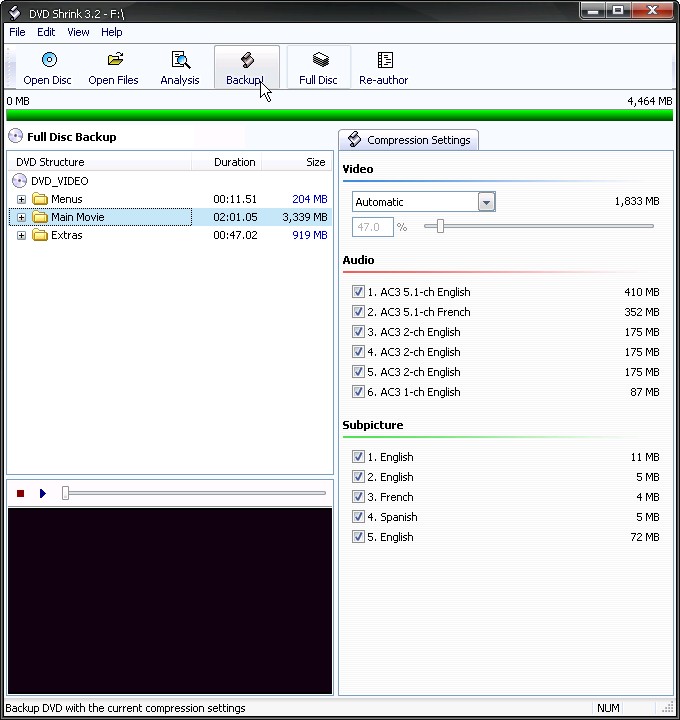Click the NUM status bar indicator
Image resolution: width=680 pixels, height=720 pixels.
tap(608, 708)
